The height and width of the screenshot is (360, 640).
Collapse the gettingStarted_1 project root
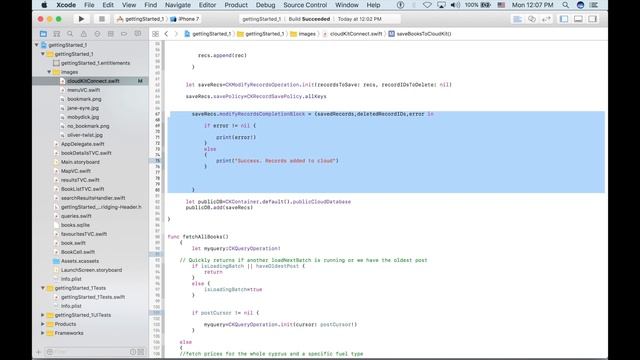[x=37, y=45]
